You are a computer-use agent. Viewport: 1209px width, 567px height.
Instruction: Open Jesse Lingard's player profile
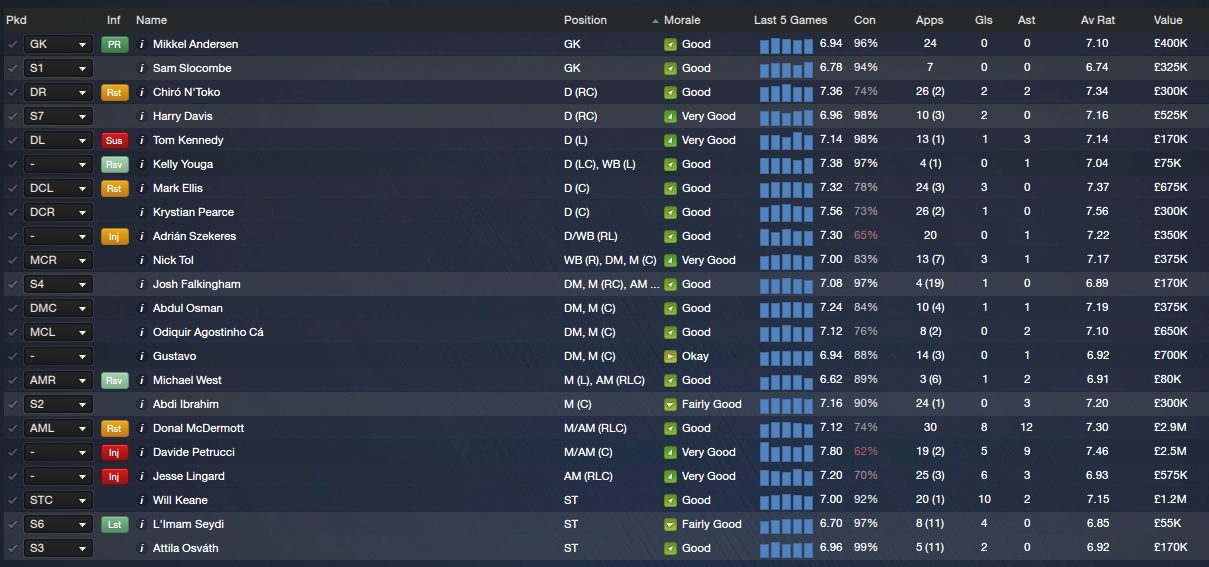point(188,476)
